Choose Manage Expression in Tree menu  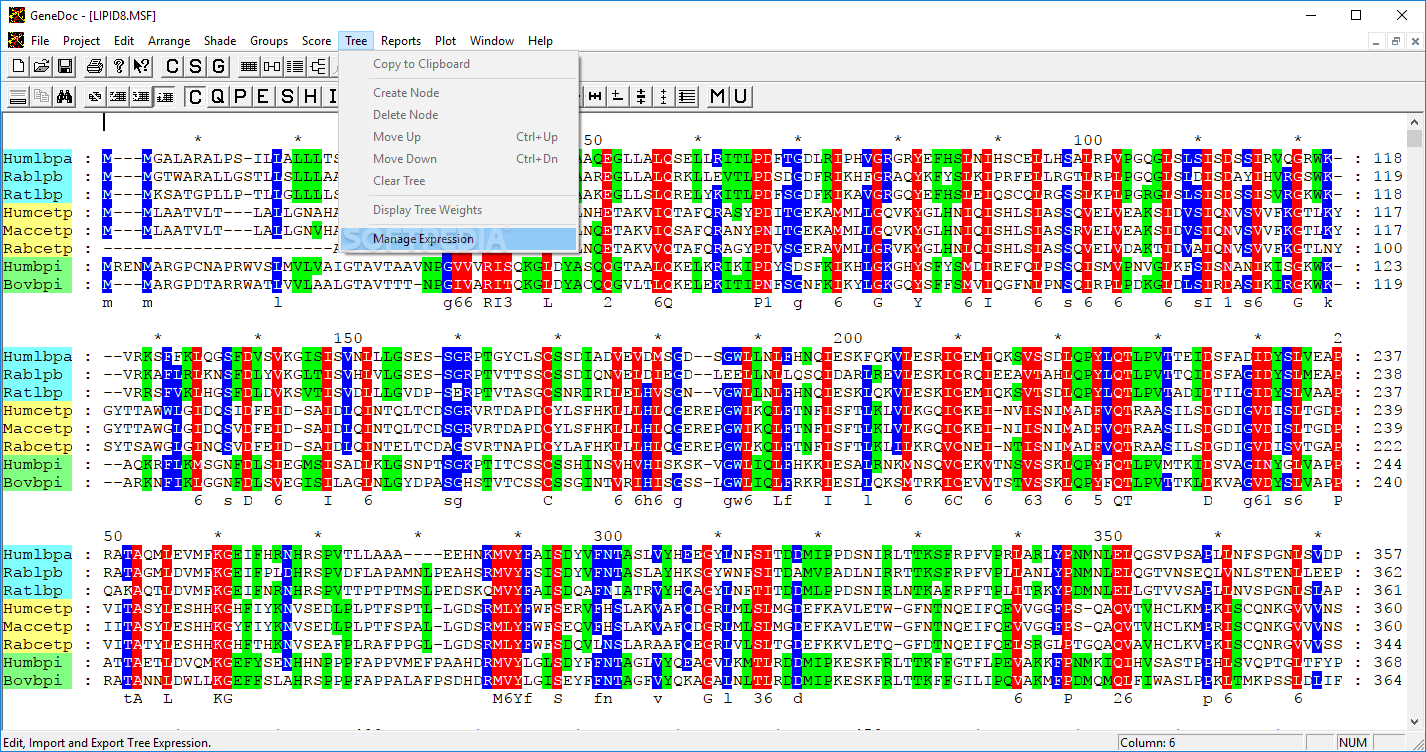pyautogui.click(x=459, y=239)
